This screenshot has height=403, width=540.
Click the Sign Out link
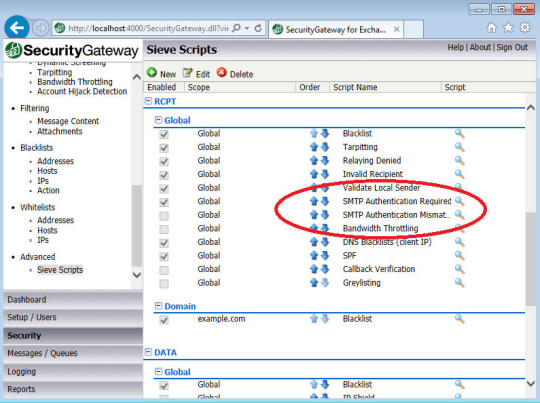[512, 47]
